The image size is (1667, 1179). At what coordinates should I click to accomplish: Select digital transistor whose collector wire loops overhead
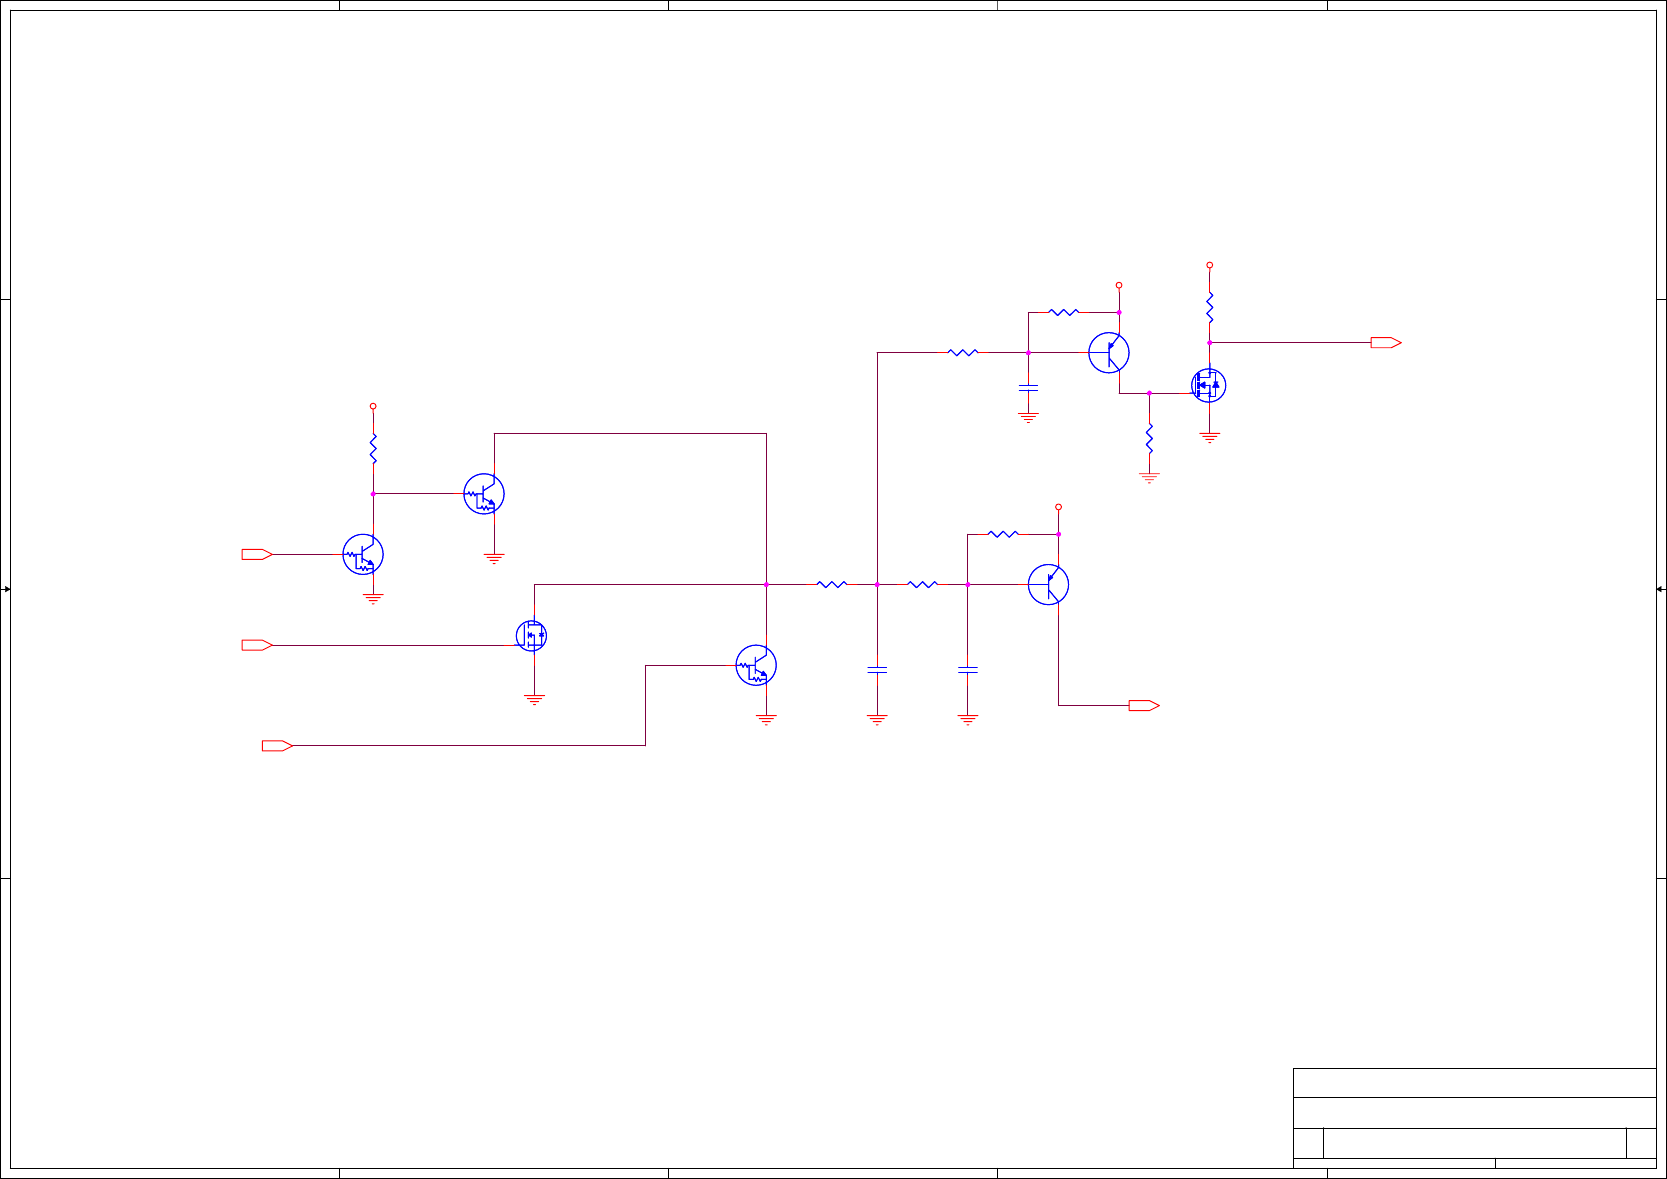coord(484,494)
